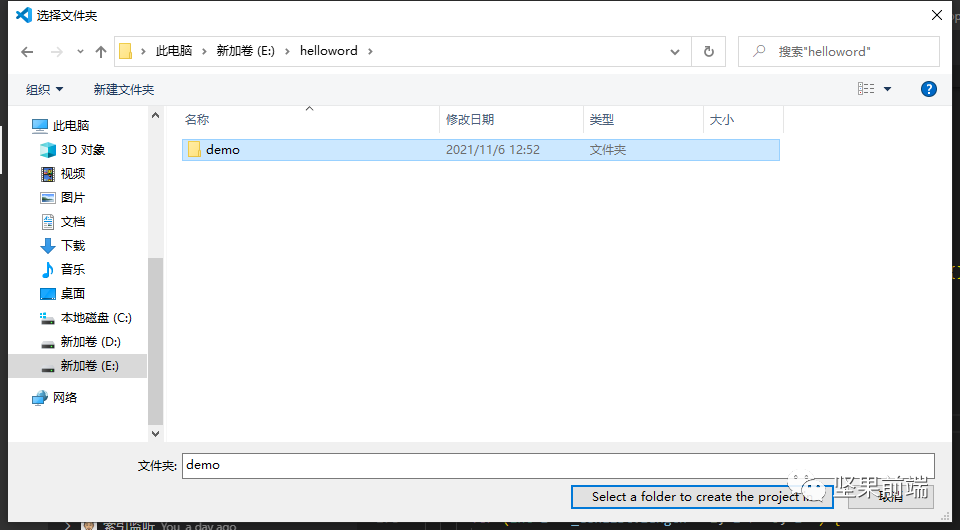Click the search helloword input field
This screenshot has height=530, width=960.
click(839, 52)
